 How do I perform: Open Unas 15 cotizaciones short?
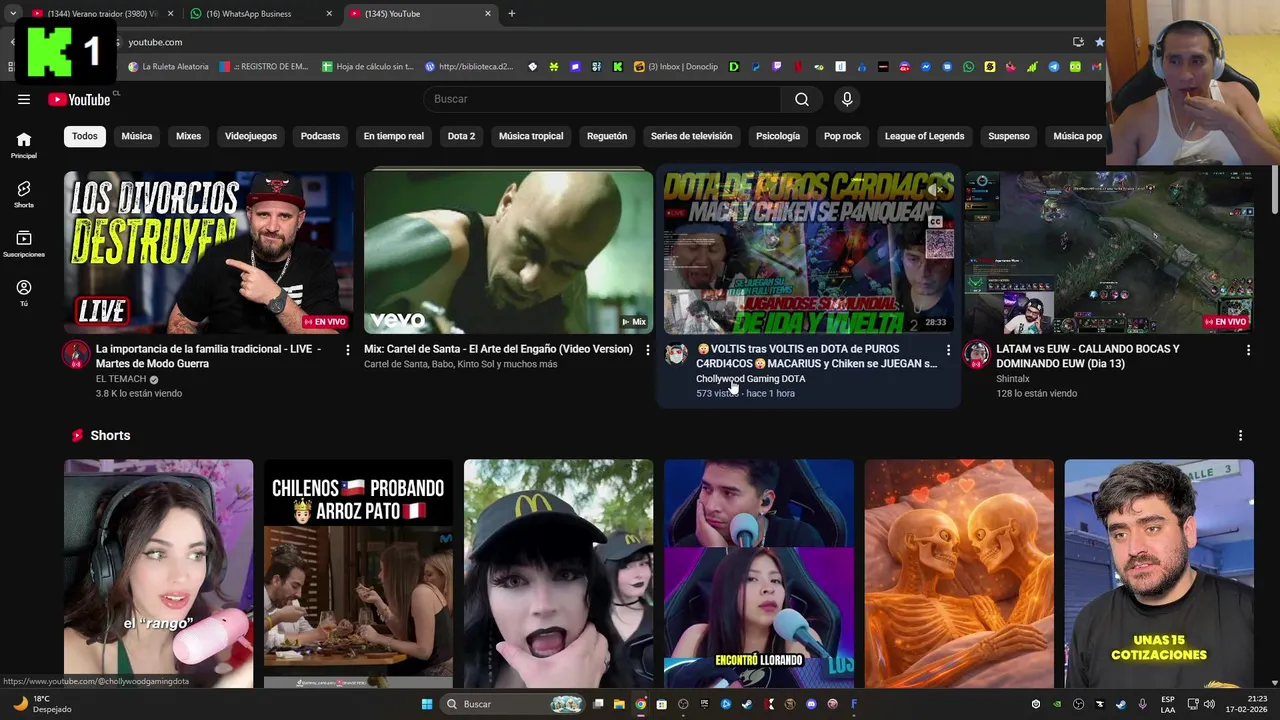pyautogui.click(x=1159, y=573)
